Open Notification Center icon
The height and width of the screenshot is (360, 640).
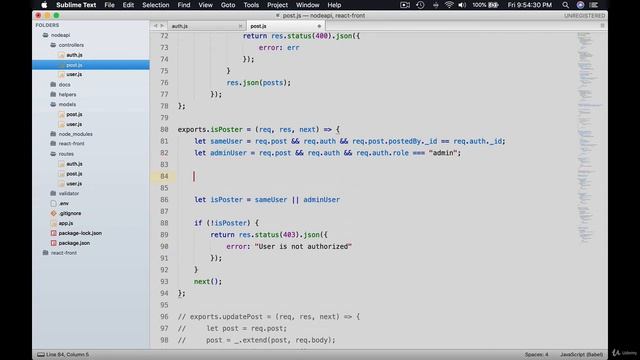pyautogui.click(x=594, y=5)
